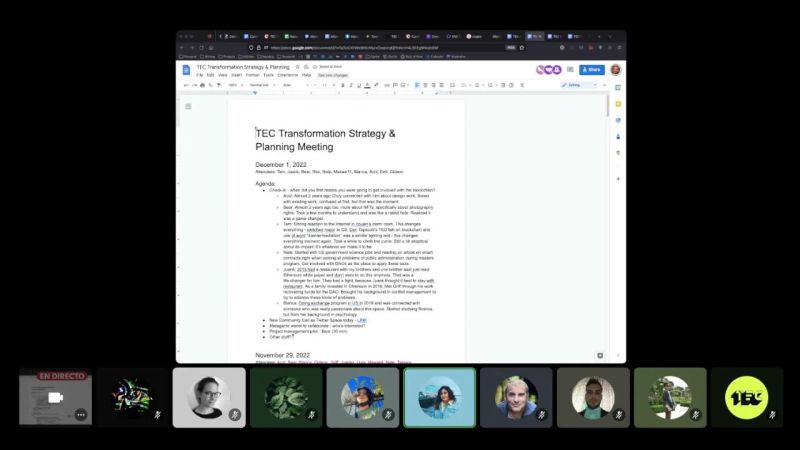Open Google Keep side panel

[x=618, y=104]
